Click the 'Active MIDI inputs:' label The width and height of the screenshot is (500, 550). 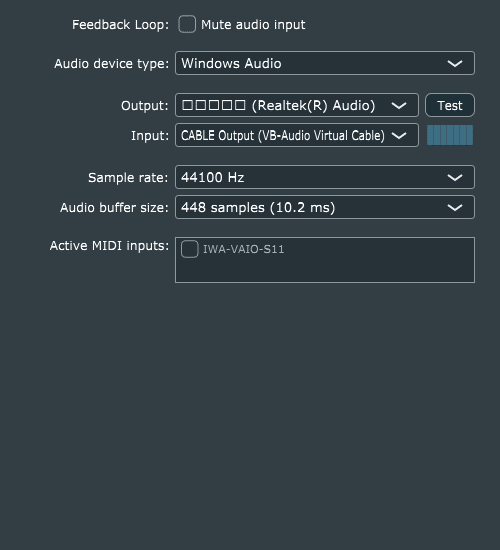(x=109, y=246)
